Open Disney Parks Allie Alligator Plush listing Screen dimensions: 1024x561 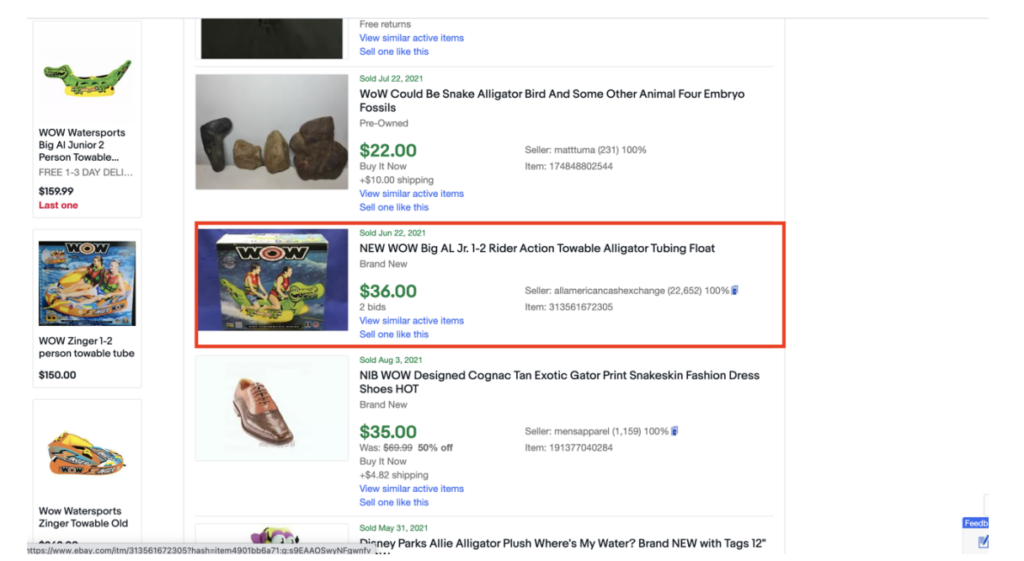pos(563,543)
